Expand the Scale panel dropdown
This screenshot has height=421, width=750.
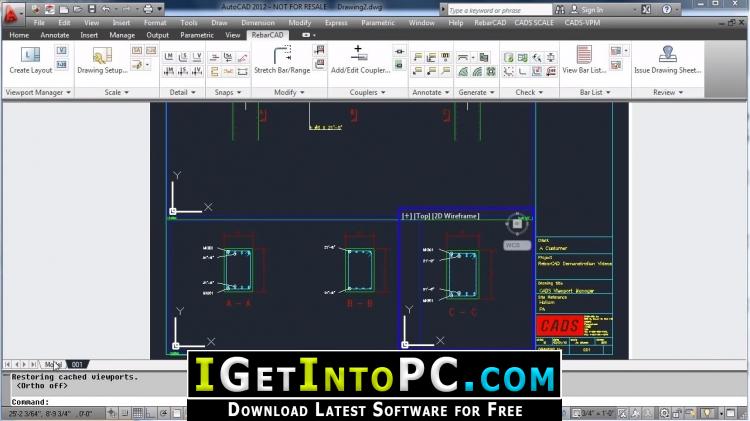click(x=117, y=92)
